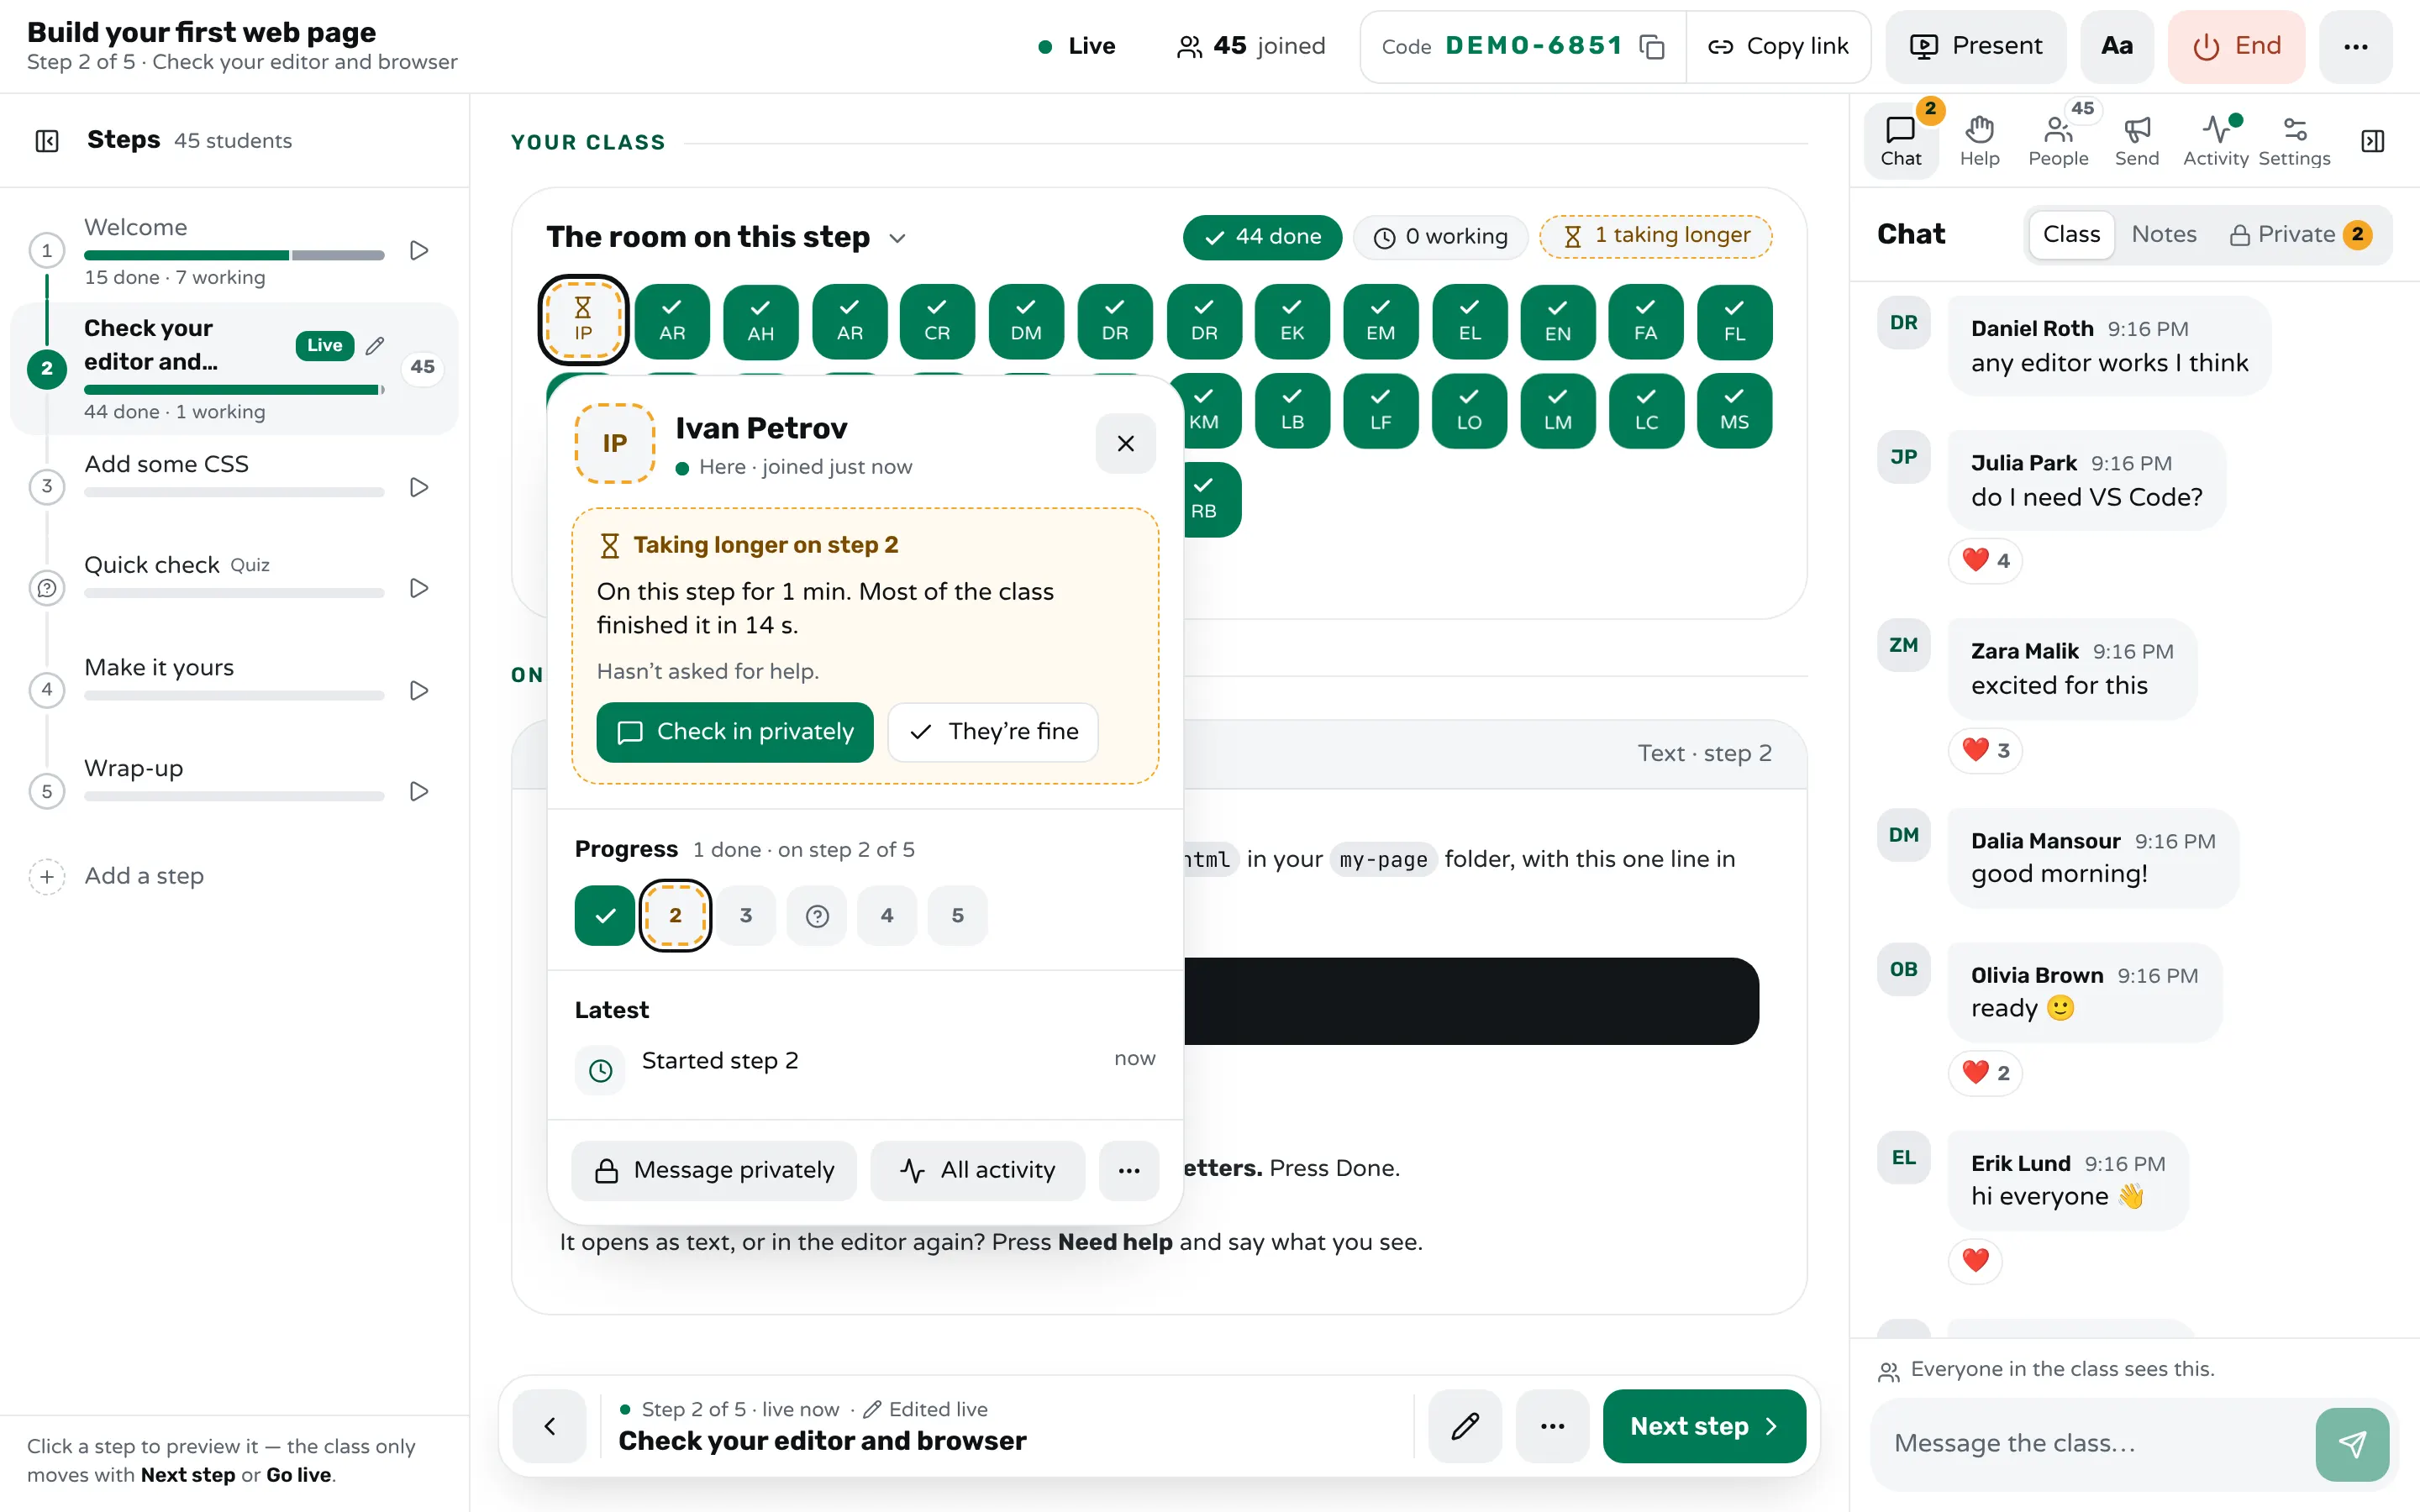This screenshot has width=2420, height=1512.
Task: Preview the Add some CSS step
Action: (420, 487)
